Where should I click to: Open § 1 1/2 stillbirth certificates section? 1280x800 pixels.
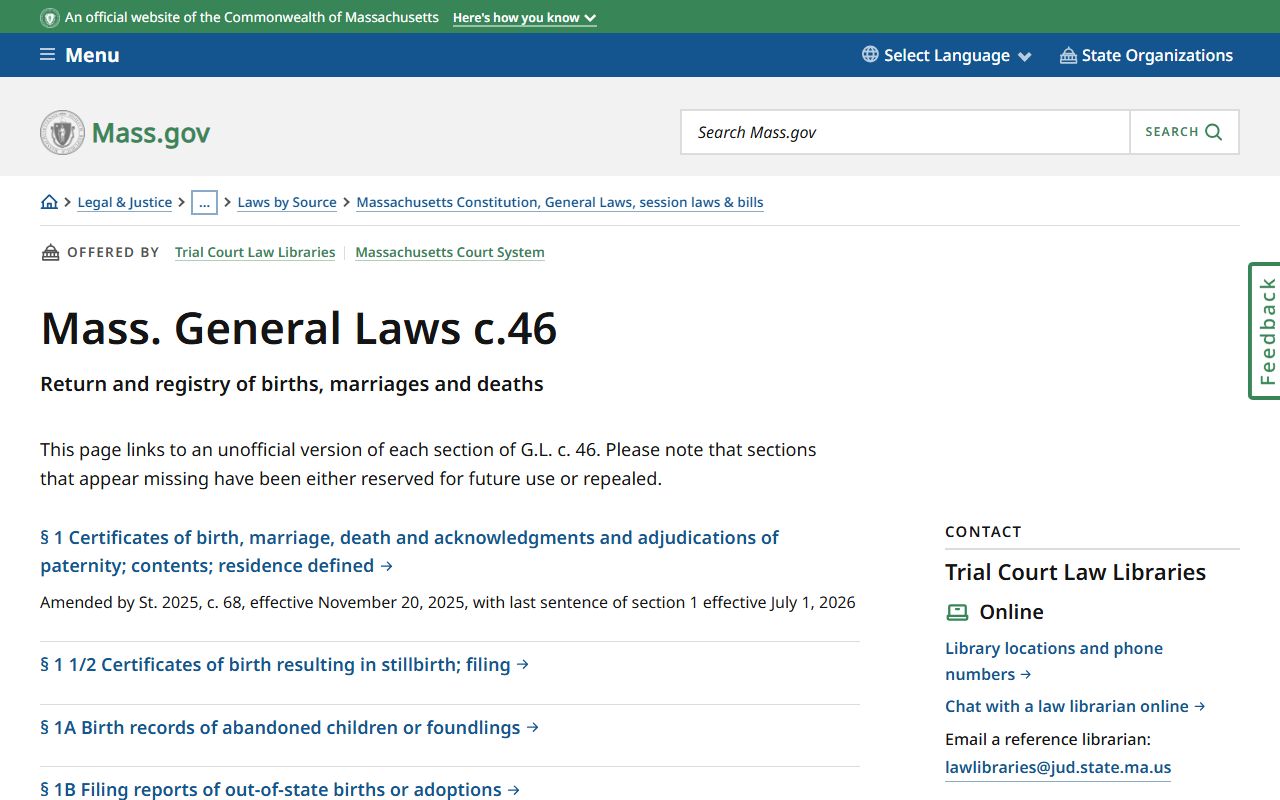[285, 664]
